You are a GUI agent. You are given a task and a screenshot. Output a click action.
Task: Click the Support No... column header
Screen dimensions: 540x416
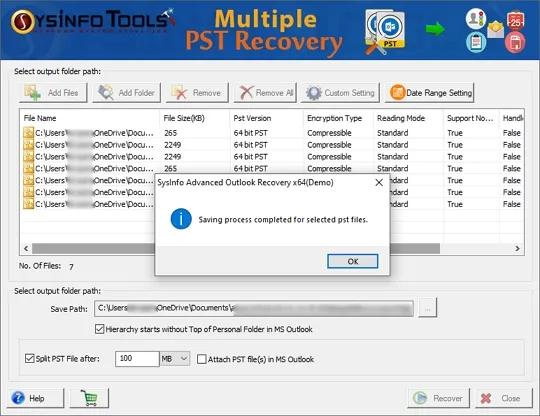pyautogui.click(x=470, y=118)
